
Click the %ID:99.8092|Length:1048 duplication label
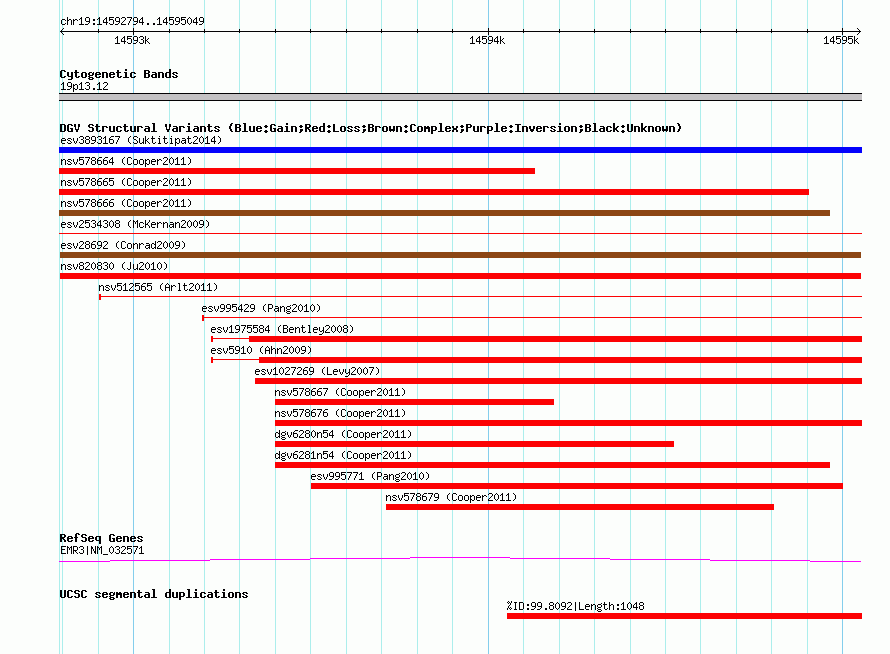576,606
